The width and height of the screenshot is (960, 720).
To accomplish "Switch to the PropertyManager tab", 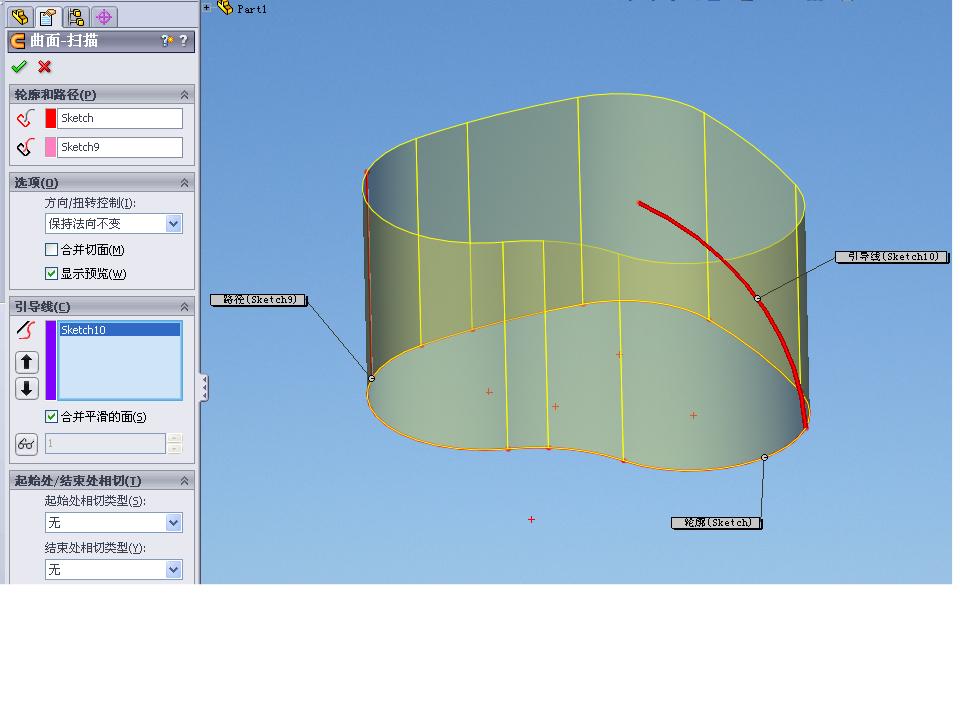I will coord(48,17).
